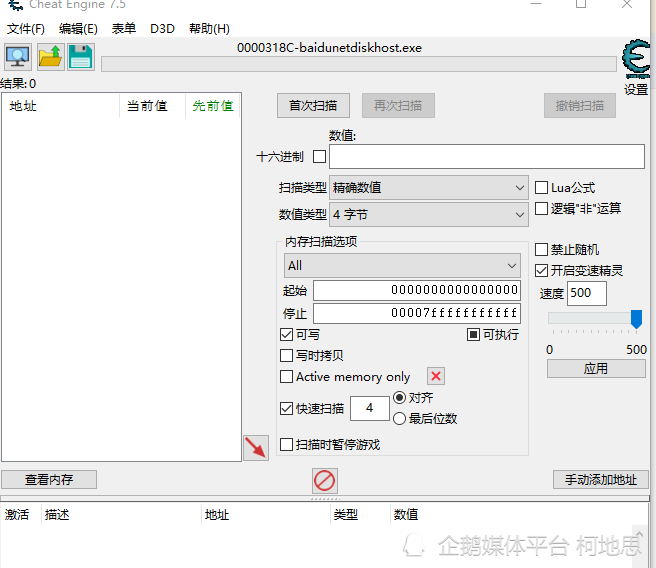Screen dimensions: 656x568
Task: Open the 扫描类型 scan type dropdown
Action: click(x=429, y=187)
